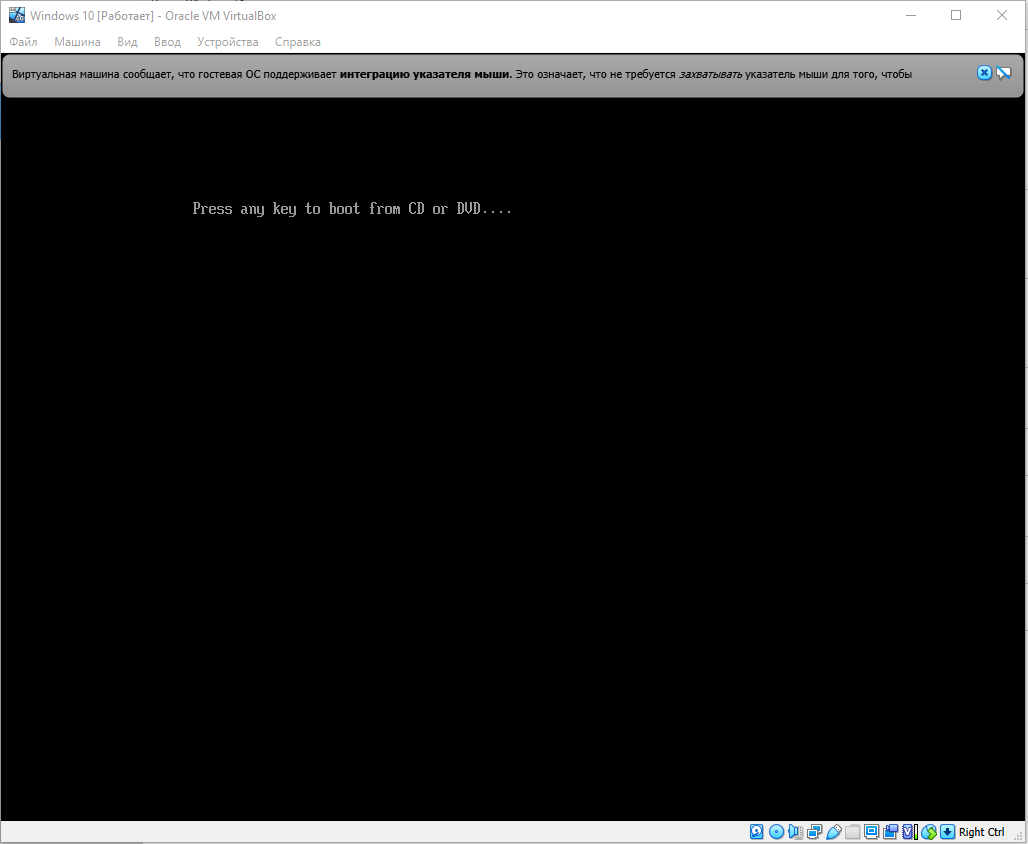This screenshot has height=844, width=1028.
Task: Open the Файл menu
Action: click(23, 42)
